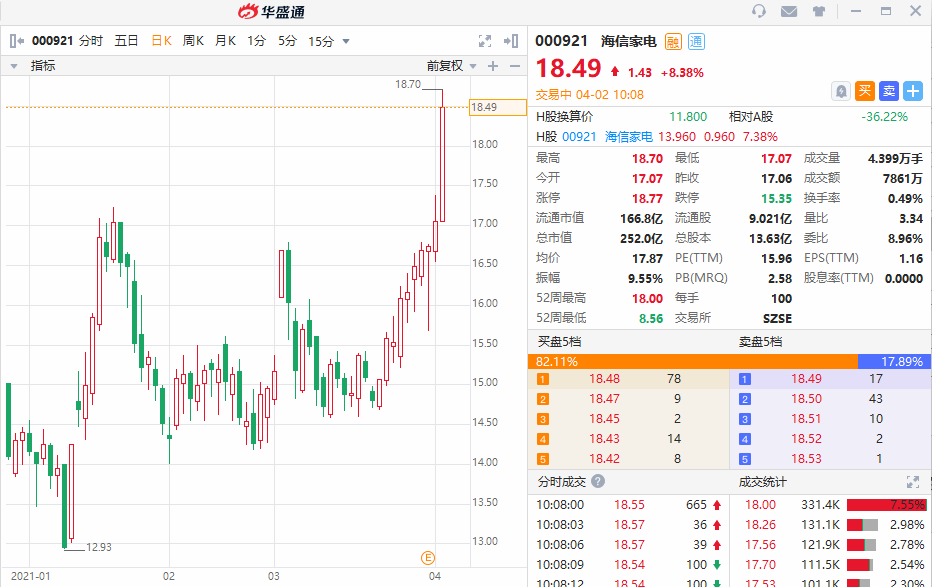
Task: Click the 10:08:00 trade row
Action: tap(629, 505)
